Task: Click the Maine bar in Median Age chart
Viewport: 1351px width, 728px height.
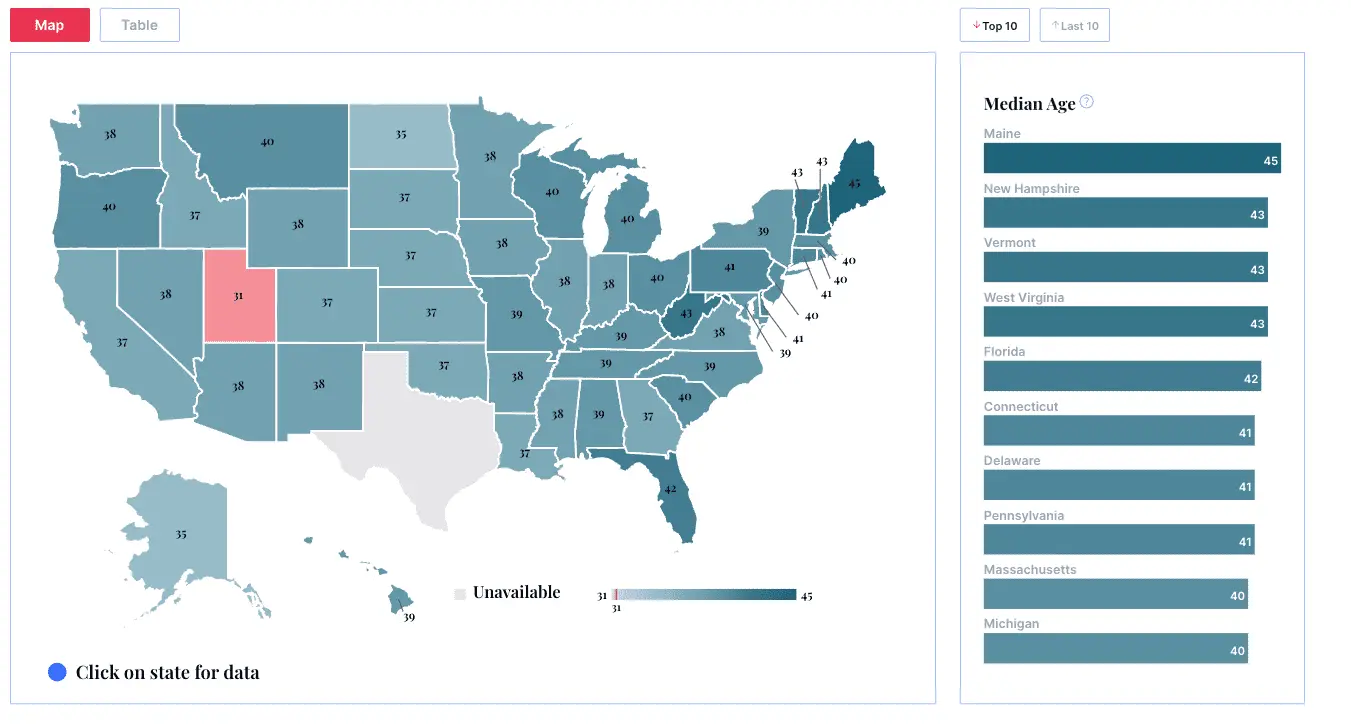Action: [1131, 158]
